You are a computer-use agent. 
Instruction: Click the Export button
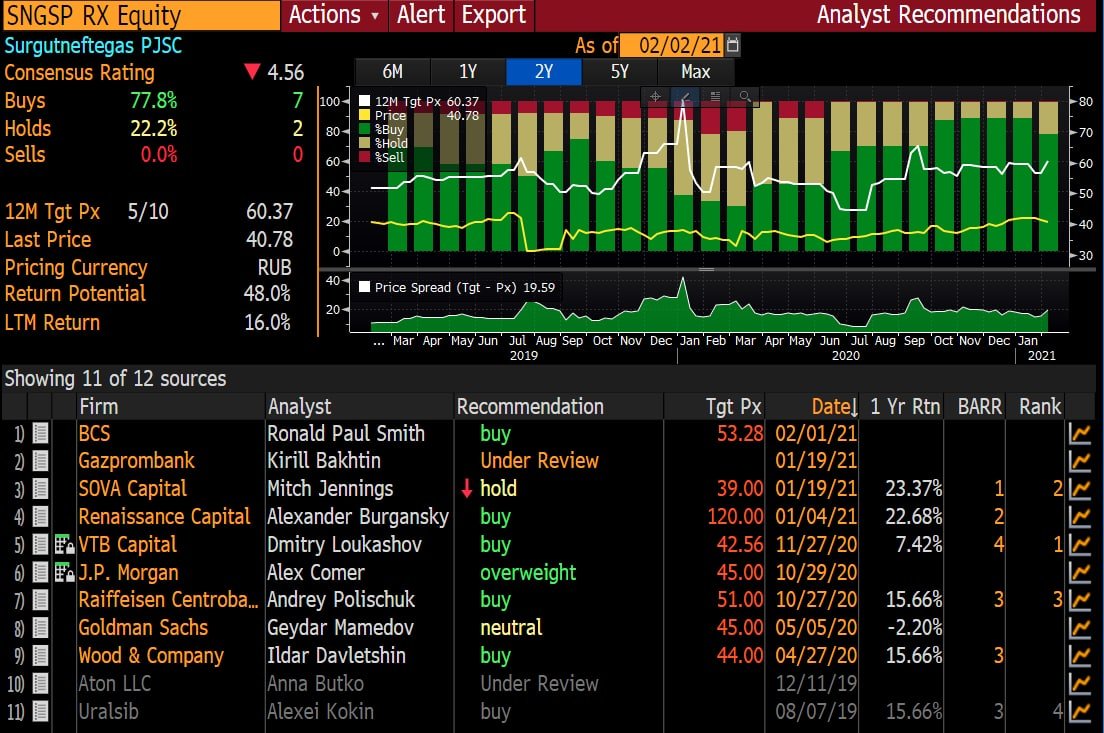[494, 15]
